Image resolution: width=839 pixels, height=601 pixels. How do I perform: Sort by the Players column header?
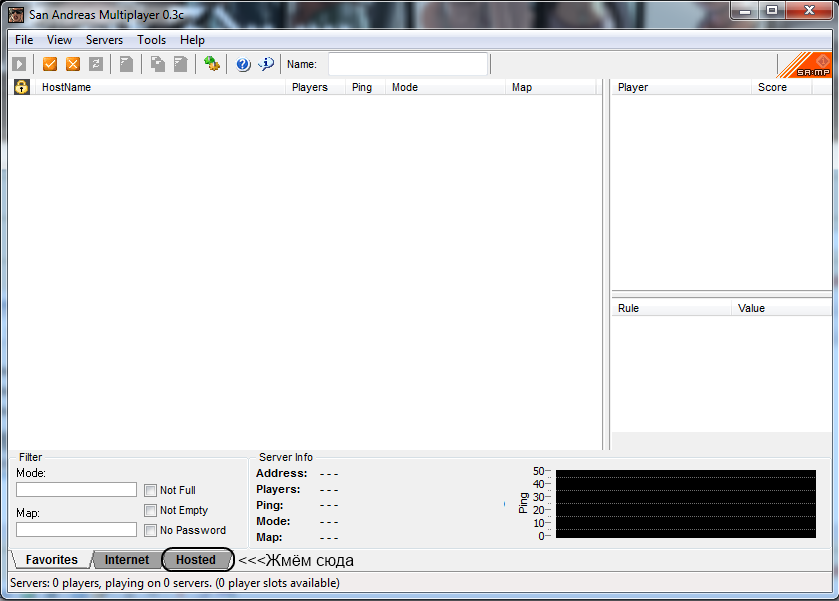coord(316,87)
